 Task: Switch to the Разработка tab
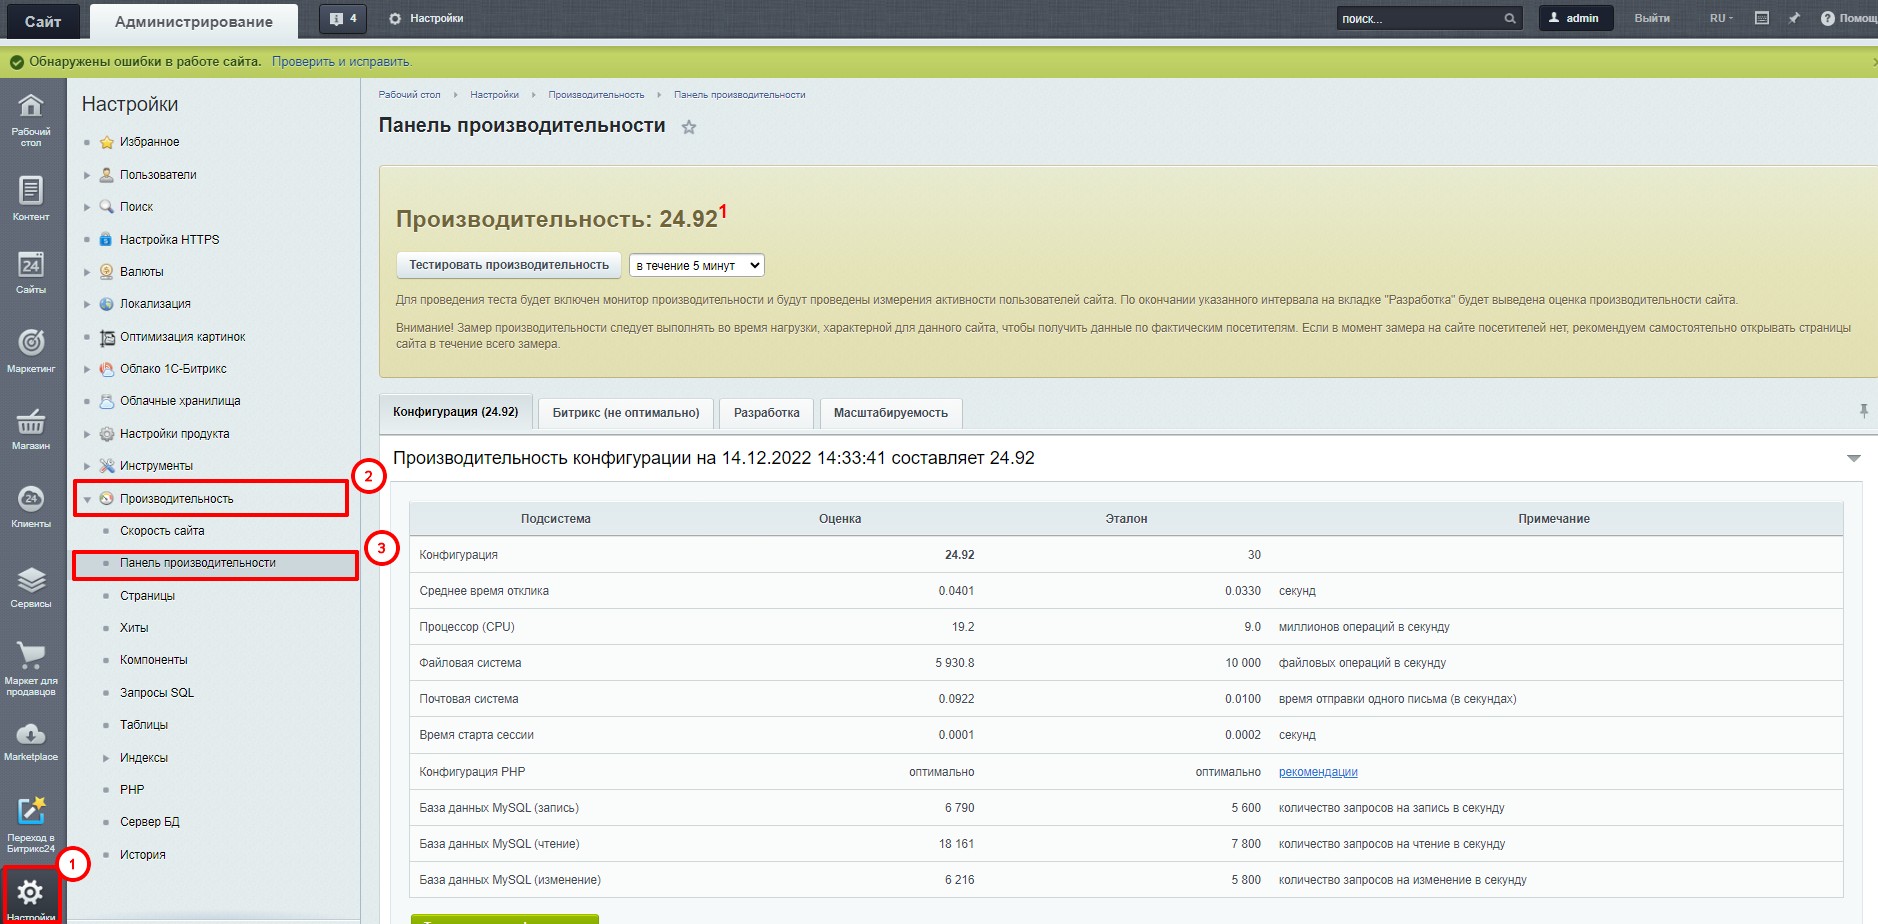766,413
